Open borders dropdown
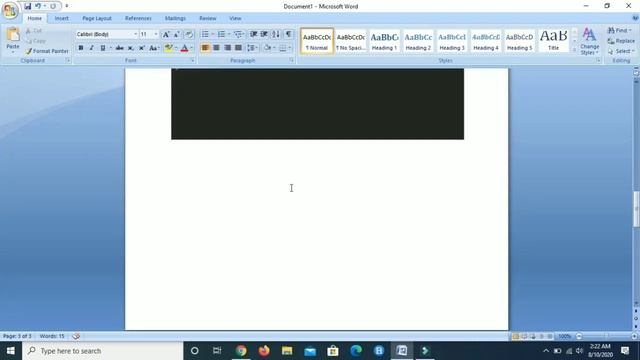The height and width of the screenshot is (360, 640). point(290,48)
